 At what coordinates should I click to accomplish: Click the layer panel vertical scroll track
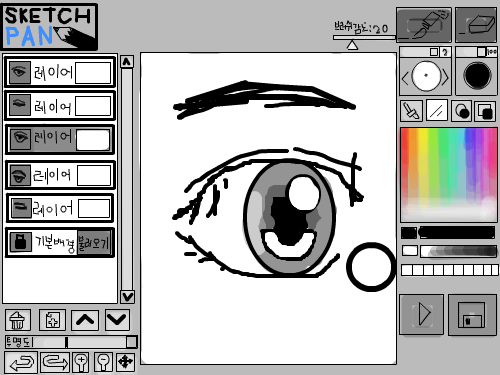(127, 179)
